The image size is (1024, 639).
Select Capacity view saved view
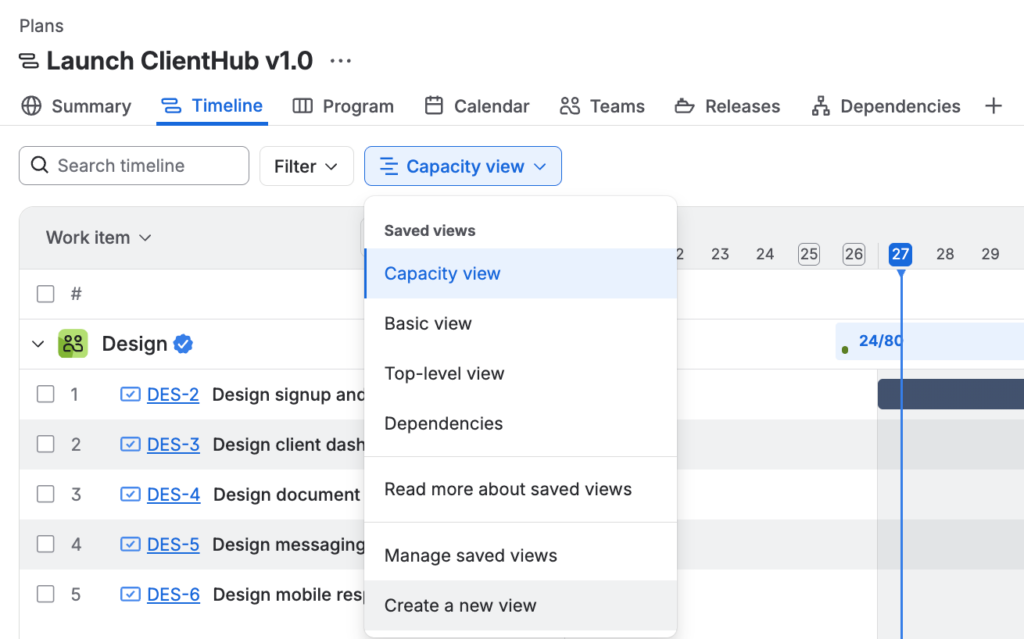[520, 273]
